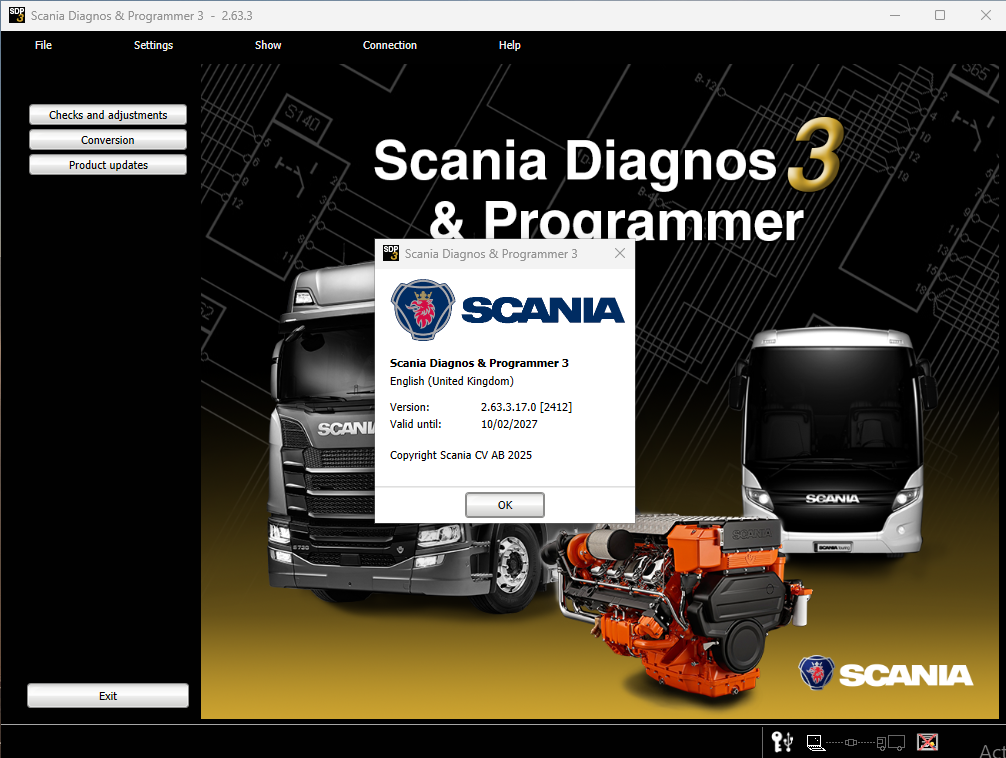Click the Scania griffin logo in the dialog
The width and height of the screenshot is (1006, 758).
(x=423, y=309)
